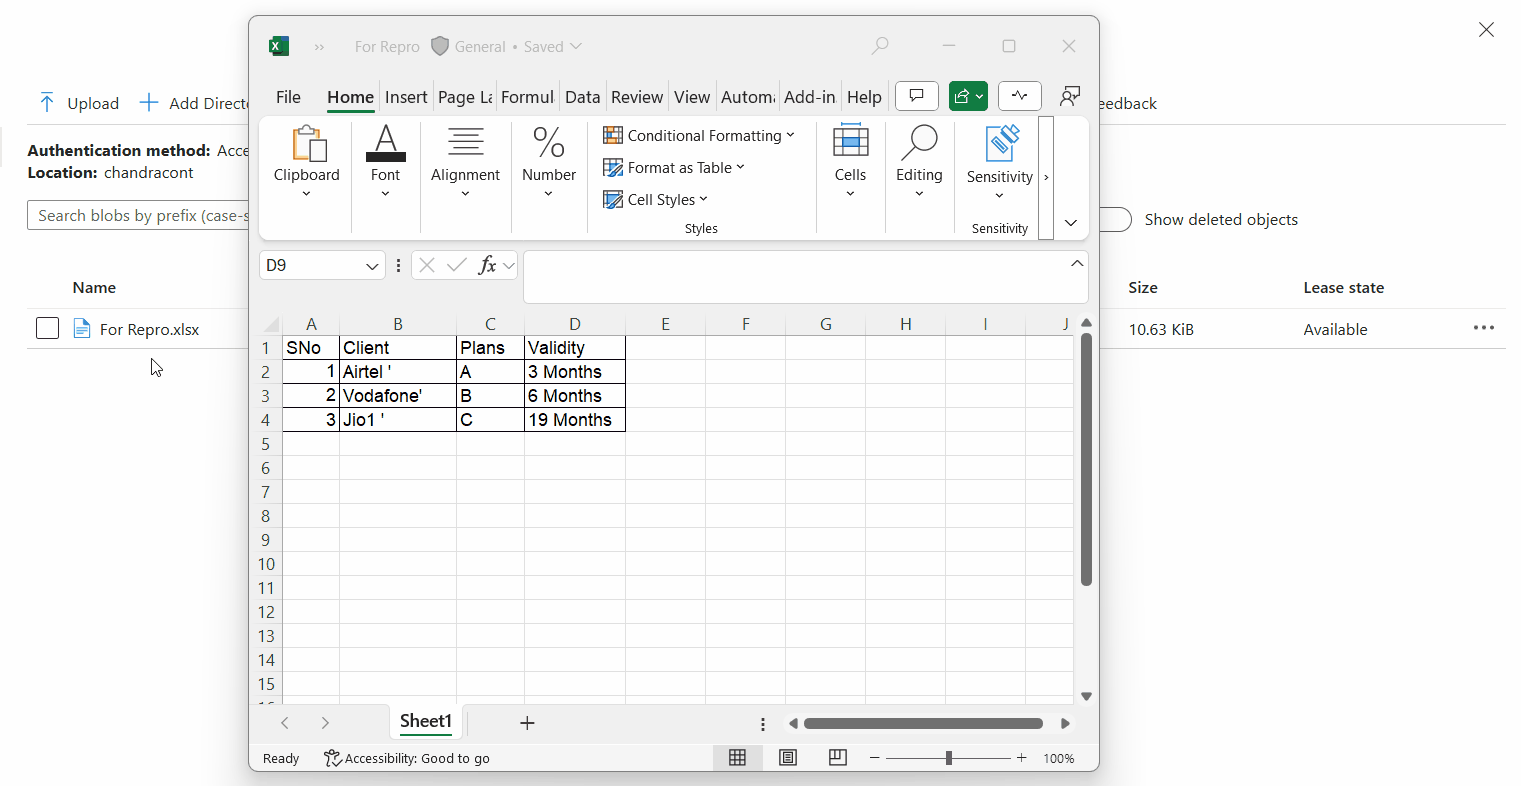Switch to Normal view icon
Image resolution: width=1521 pixels, height=786 pixels.
click(x=738, y=758)
